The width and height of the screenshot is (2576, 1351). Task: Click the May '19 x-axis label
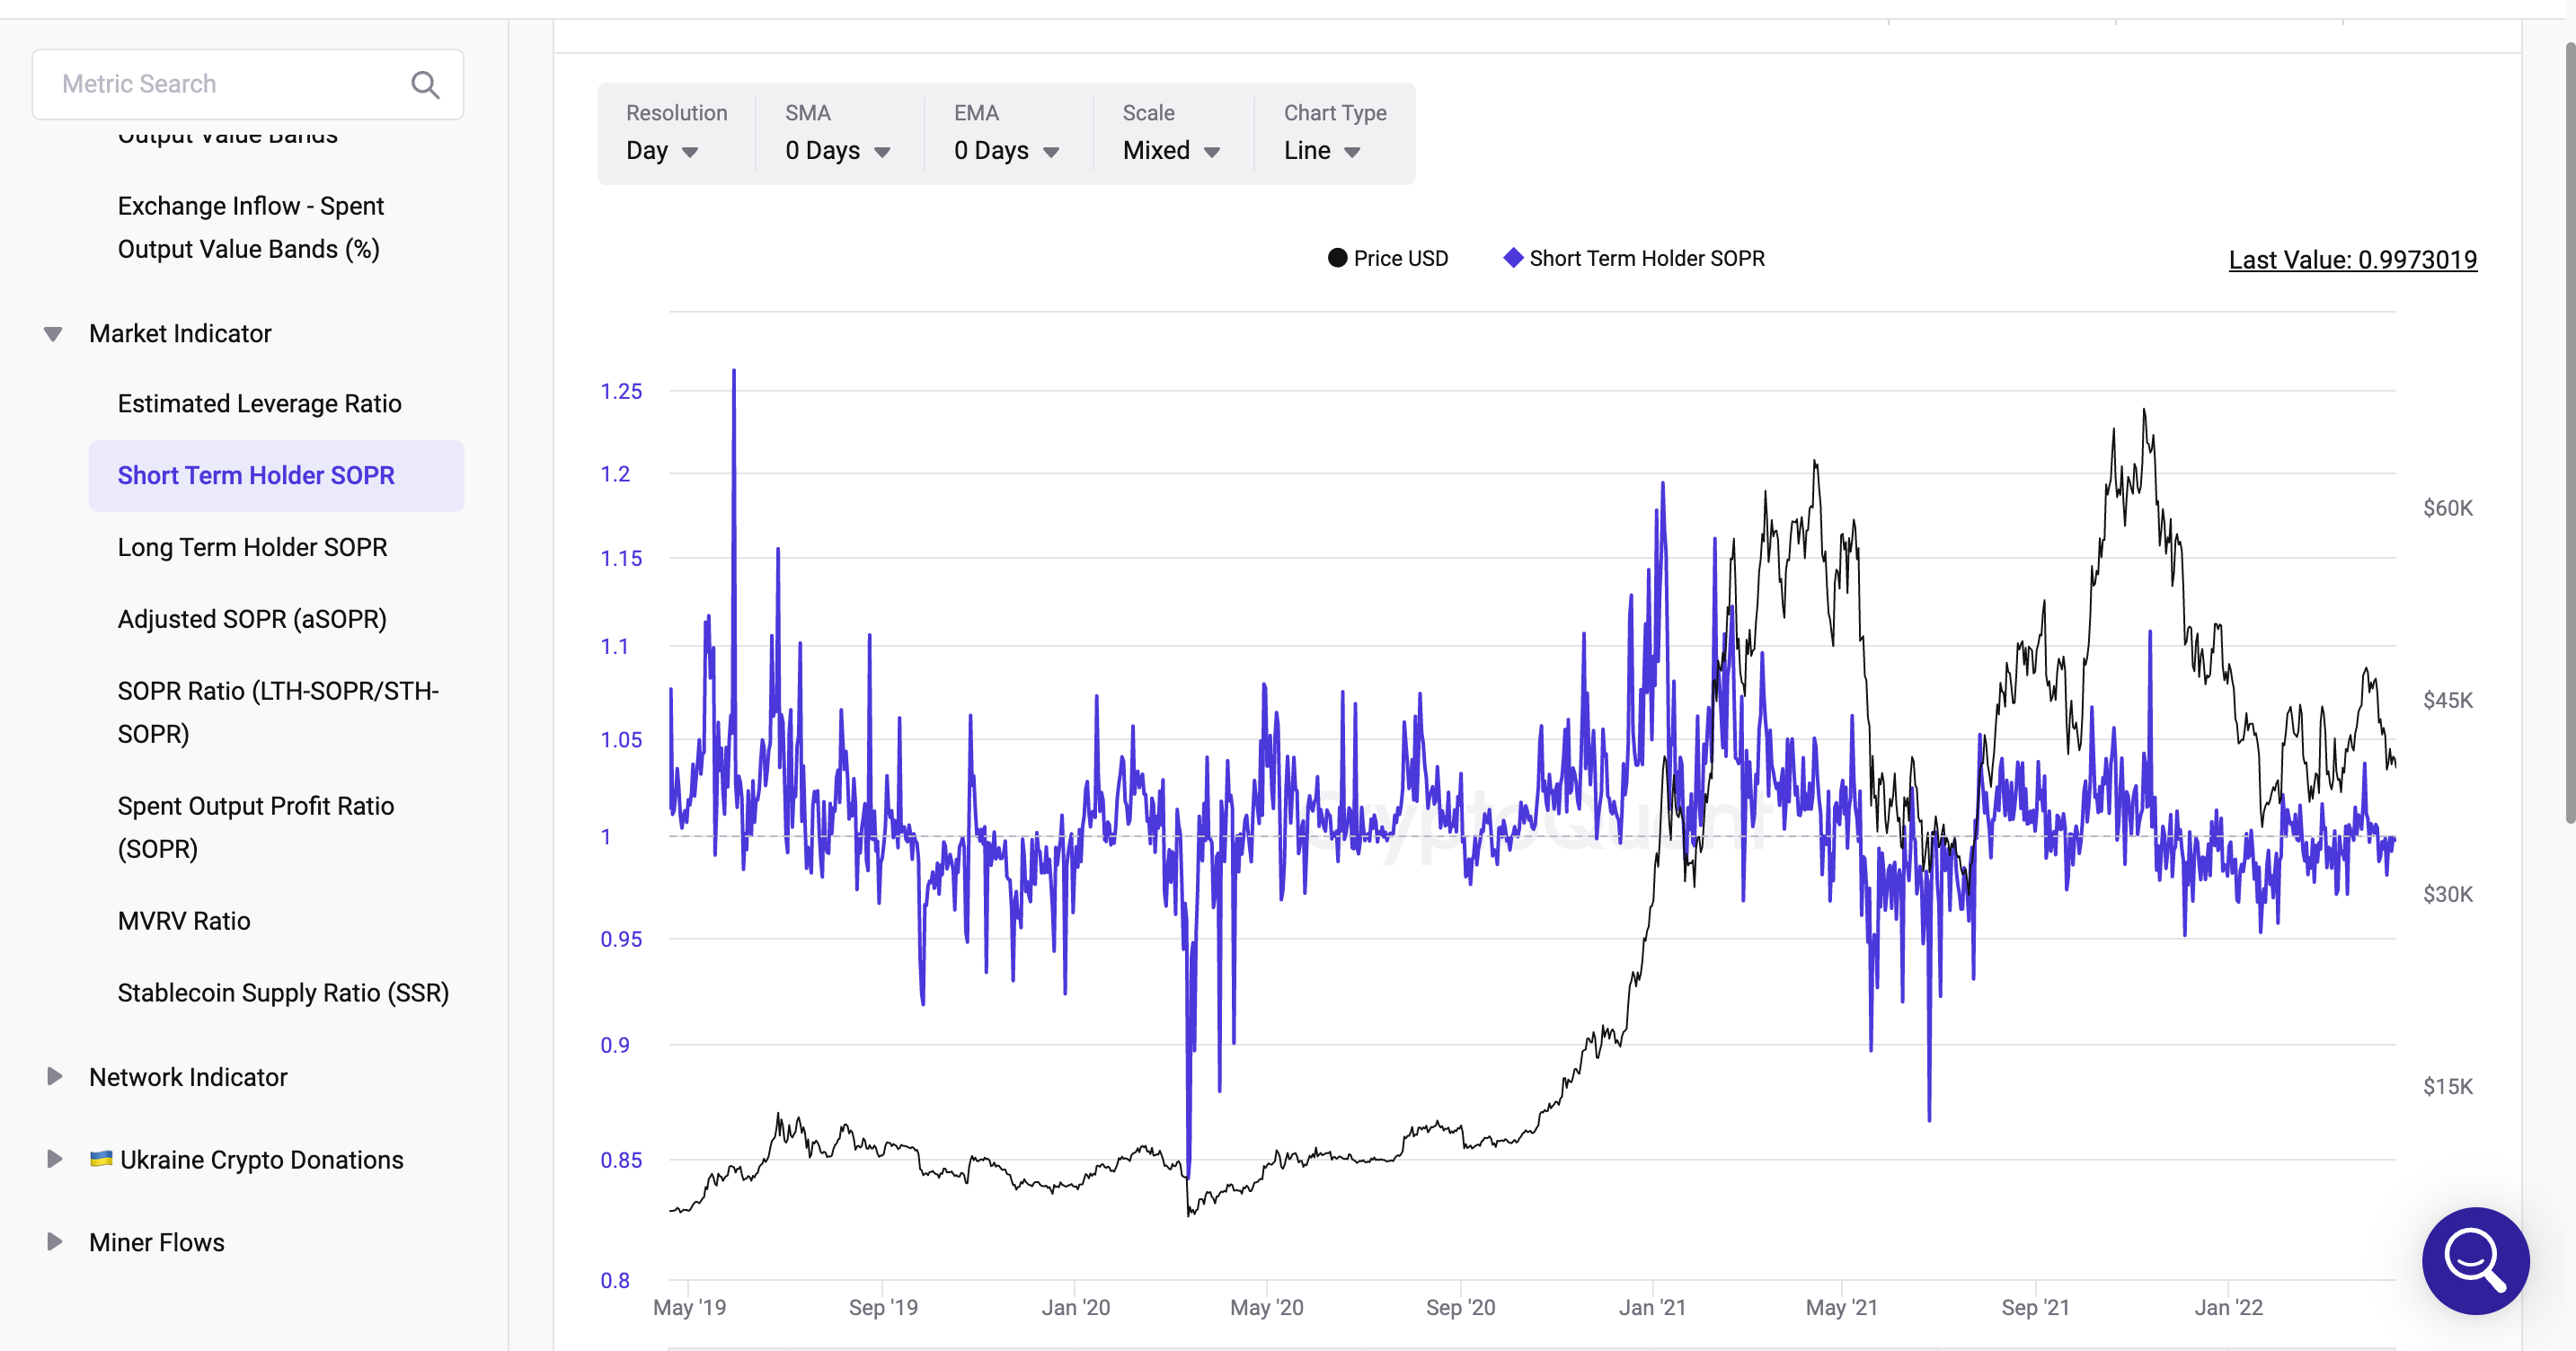[x=690, y=1308]
